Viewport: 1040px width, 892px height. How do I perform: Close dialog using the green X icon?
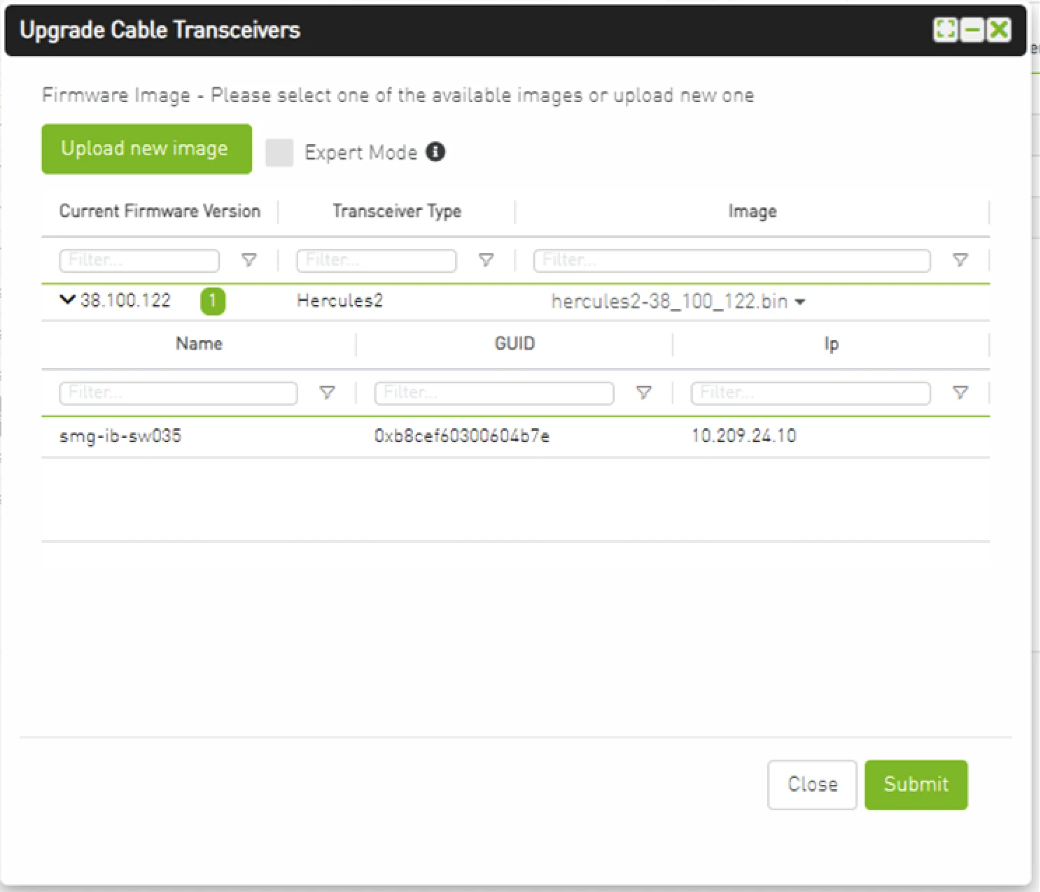pyautogui.click(x=998, y=30)
